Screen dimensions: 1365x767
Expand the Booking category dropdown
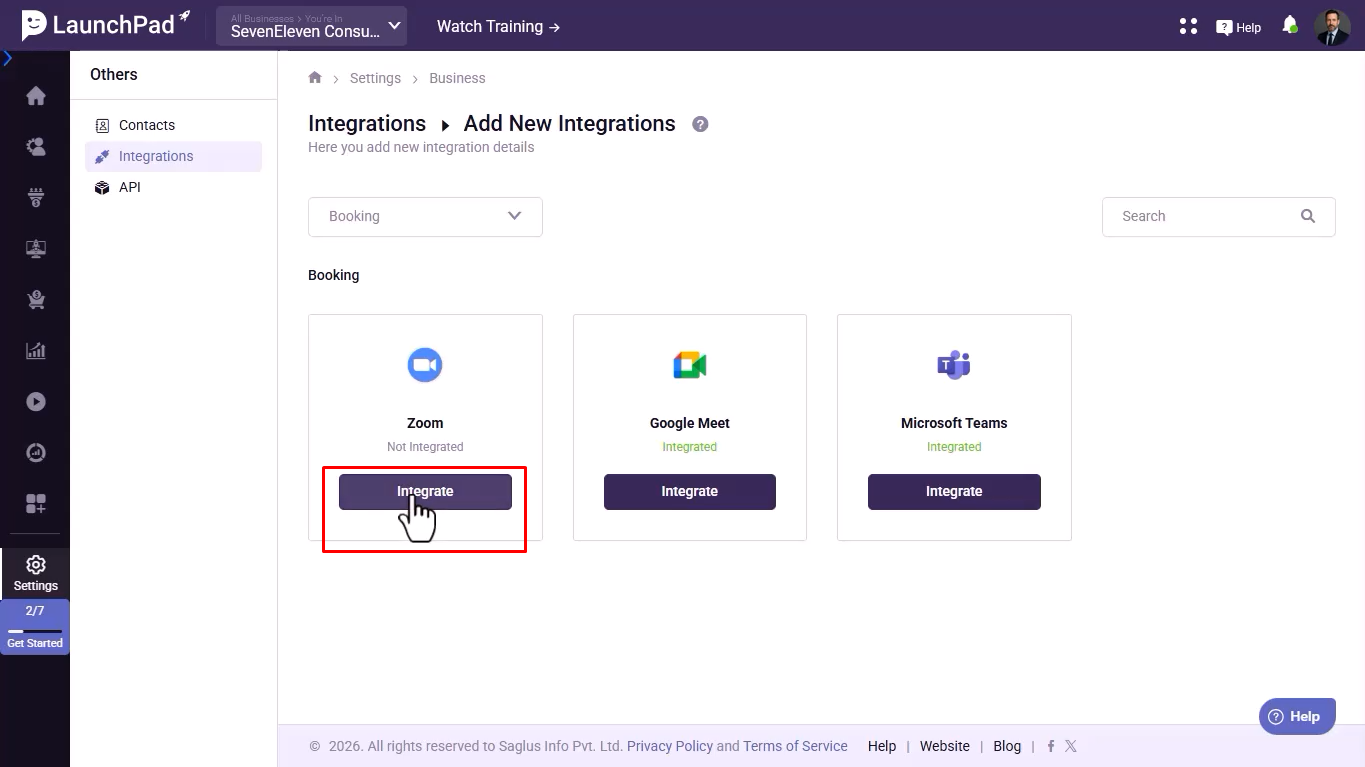coord(425,216)
